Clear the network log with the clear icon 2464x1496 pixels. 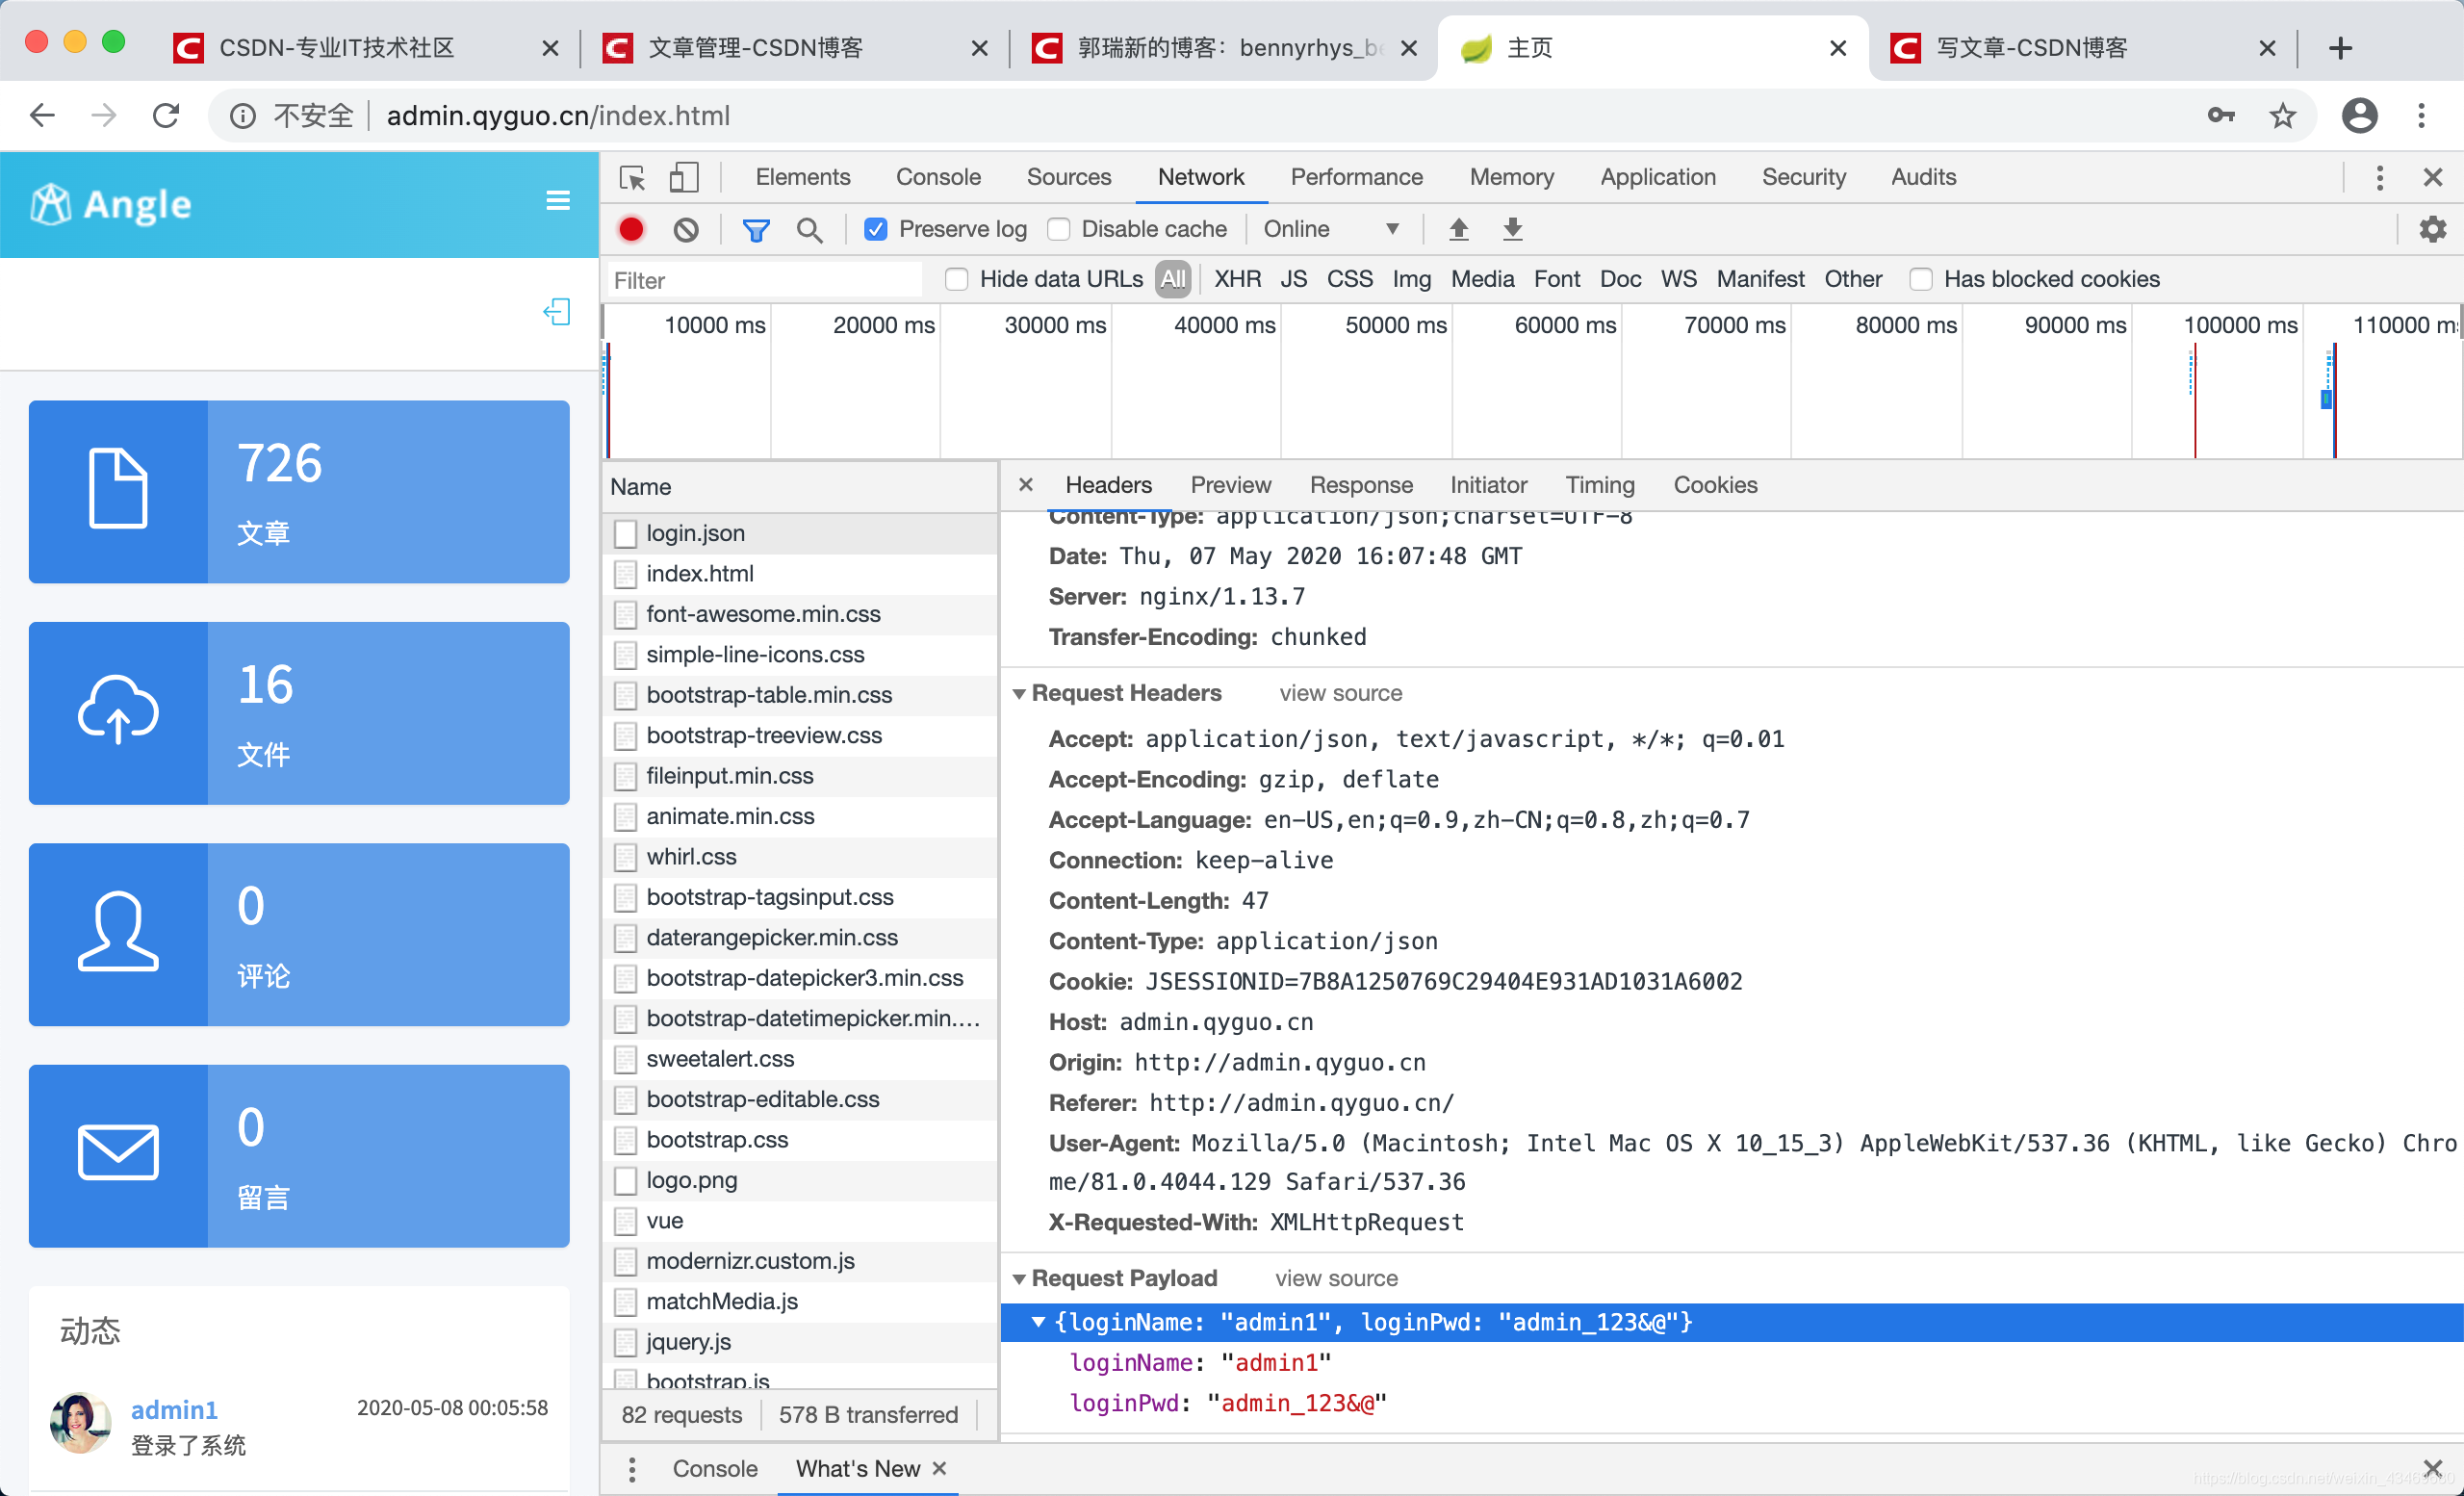point(686,229)
